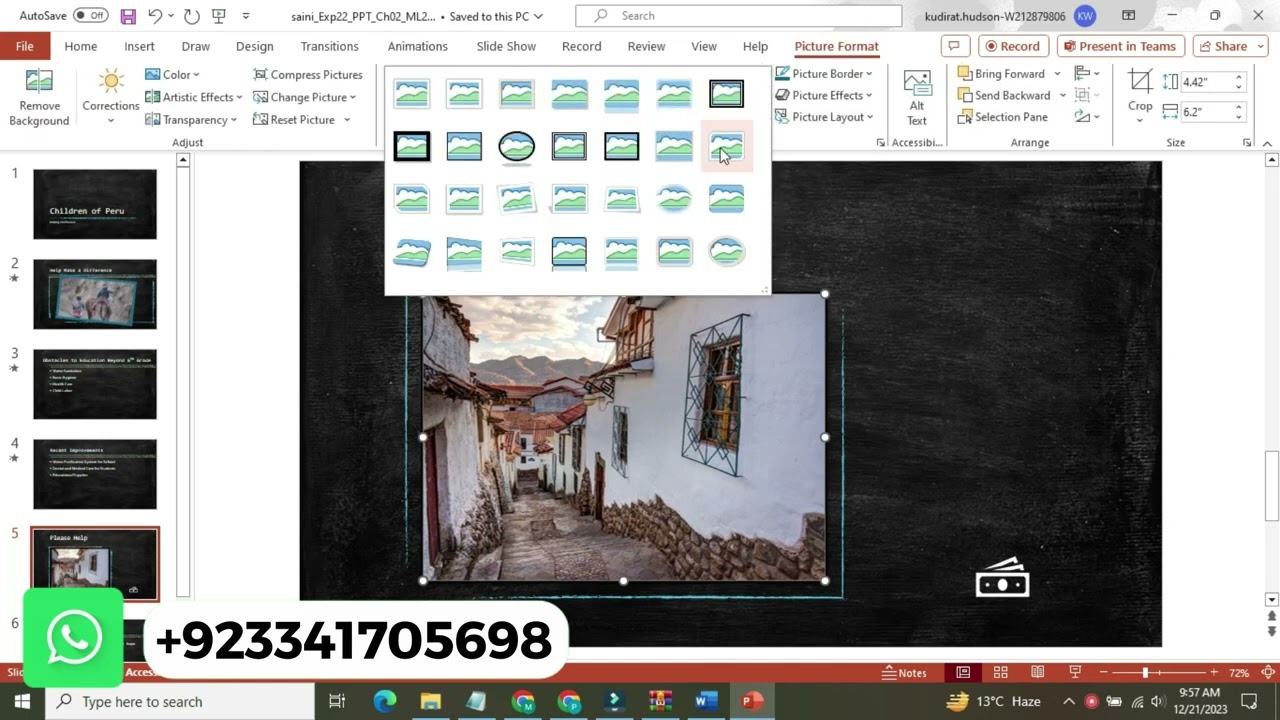Open the Corrections tool
Image resolution: width=1280 pixels, height=720 pixels.
coord(110,98)
